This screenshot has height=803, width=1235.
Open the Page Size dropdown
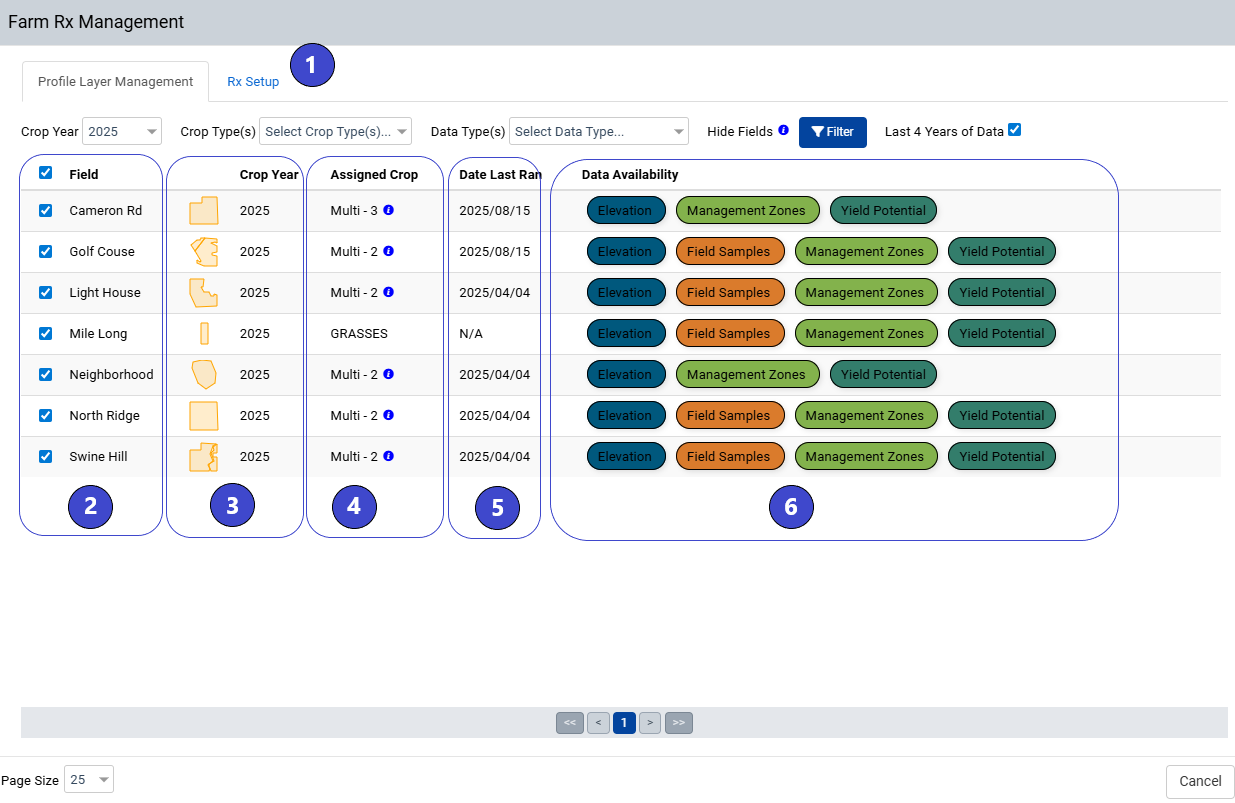[89, 780]
